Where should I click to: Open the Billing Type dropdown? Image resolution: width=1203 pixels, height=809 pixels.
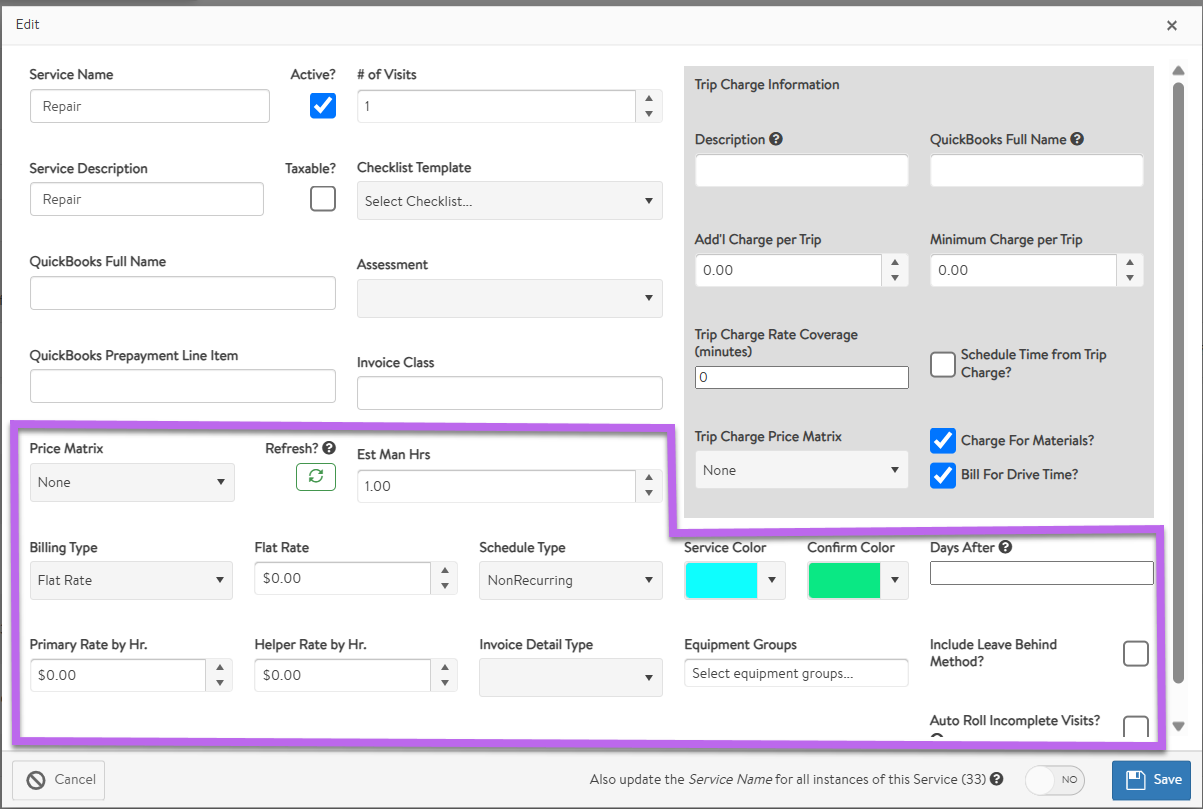131,580
